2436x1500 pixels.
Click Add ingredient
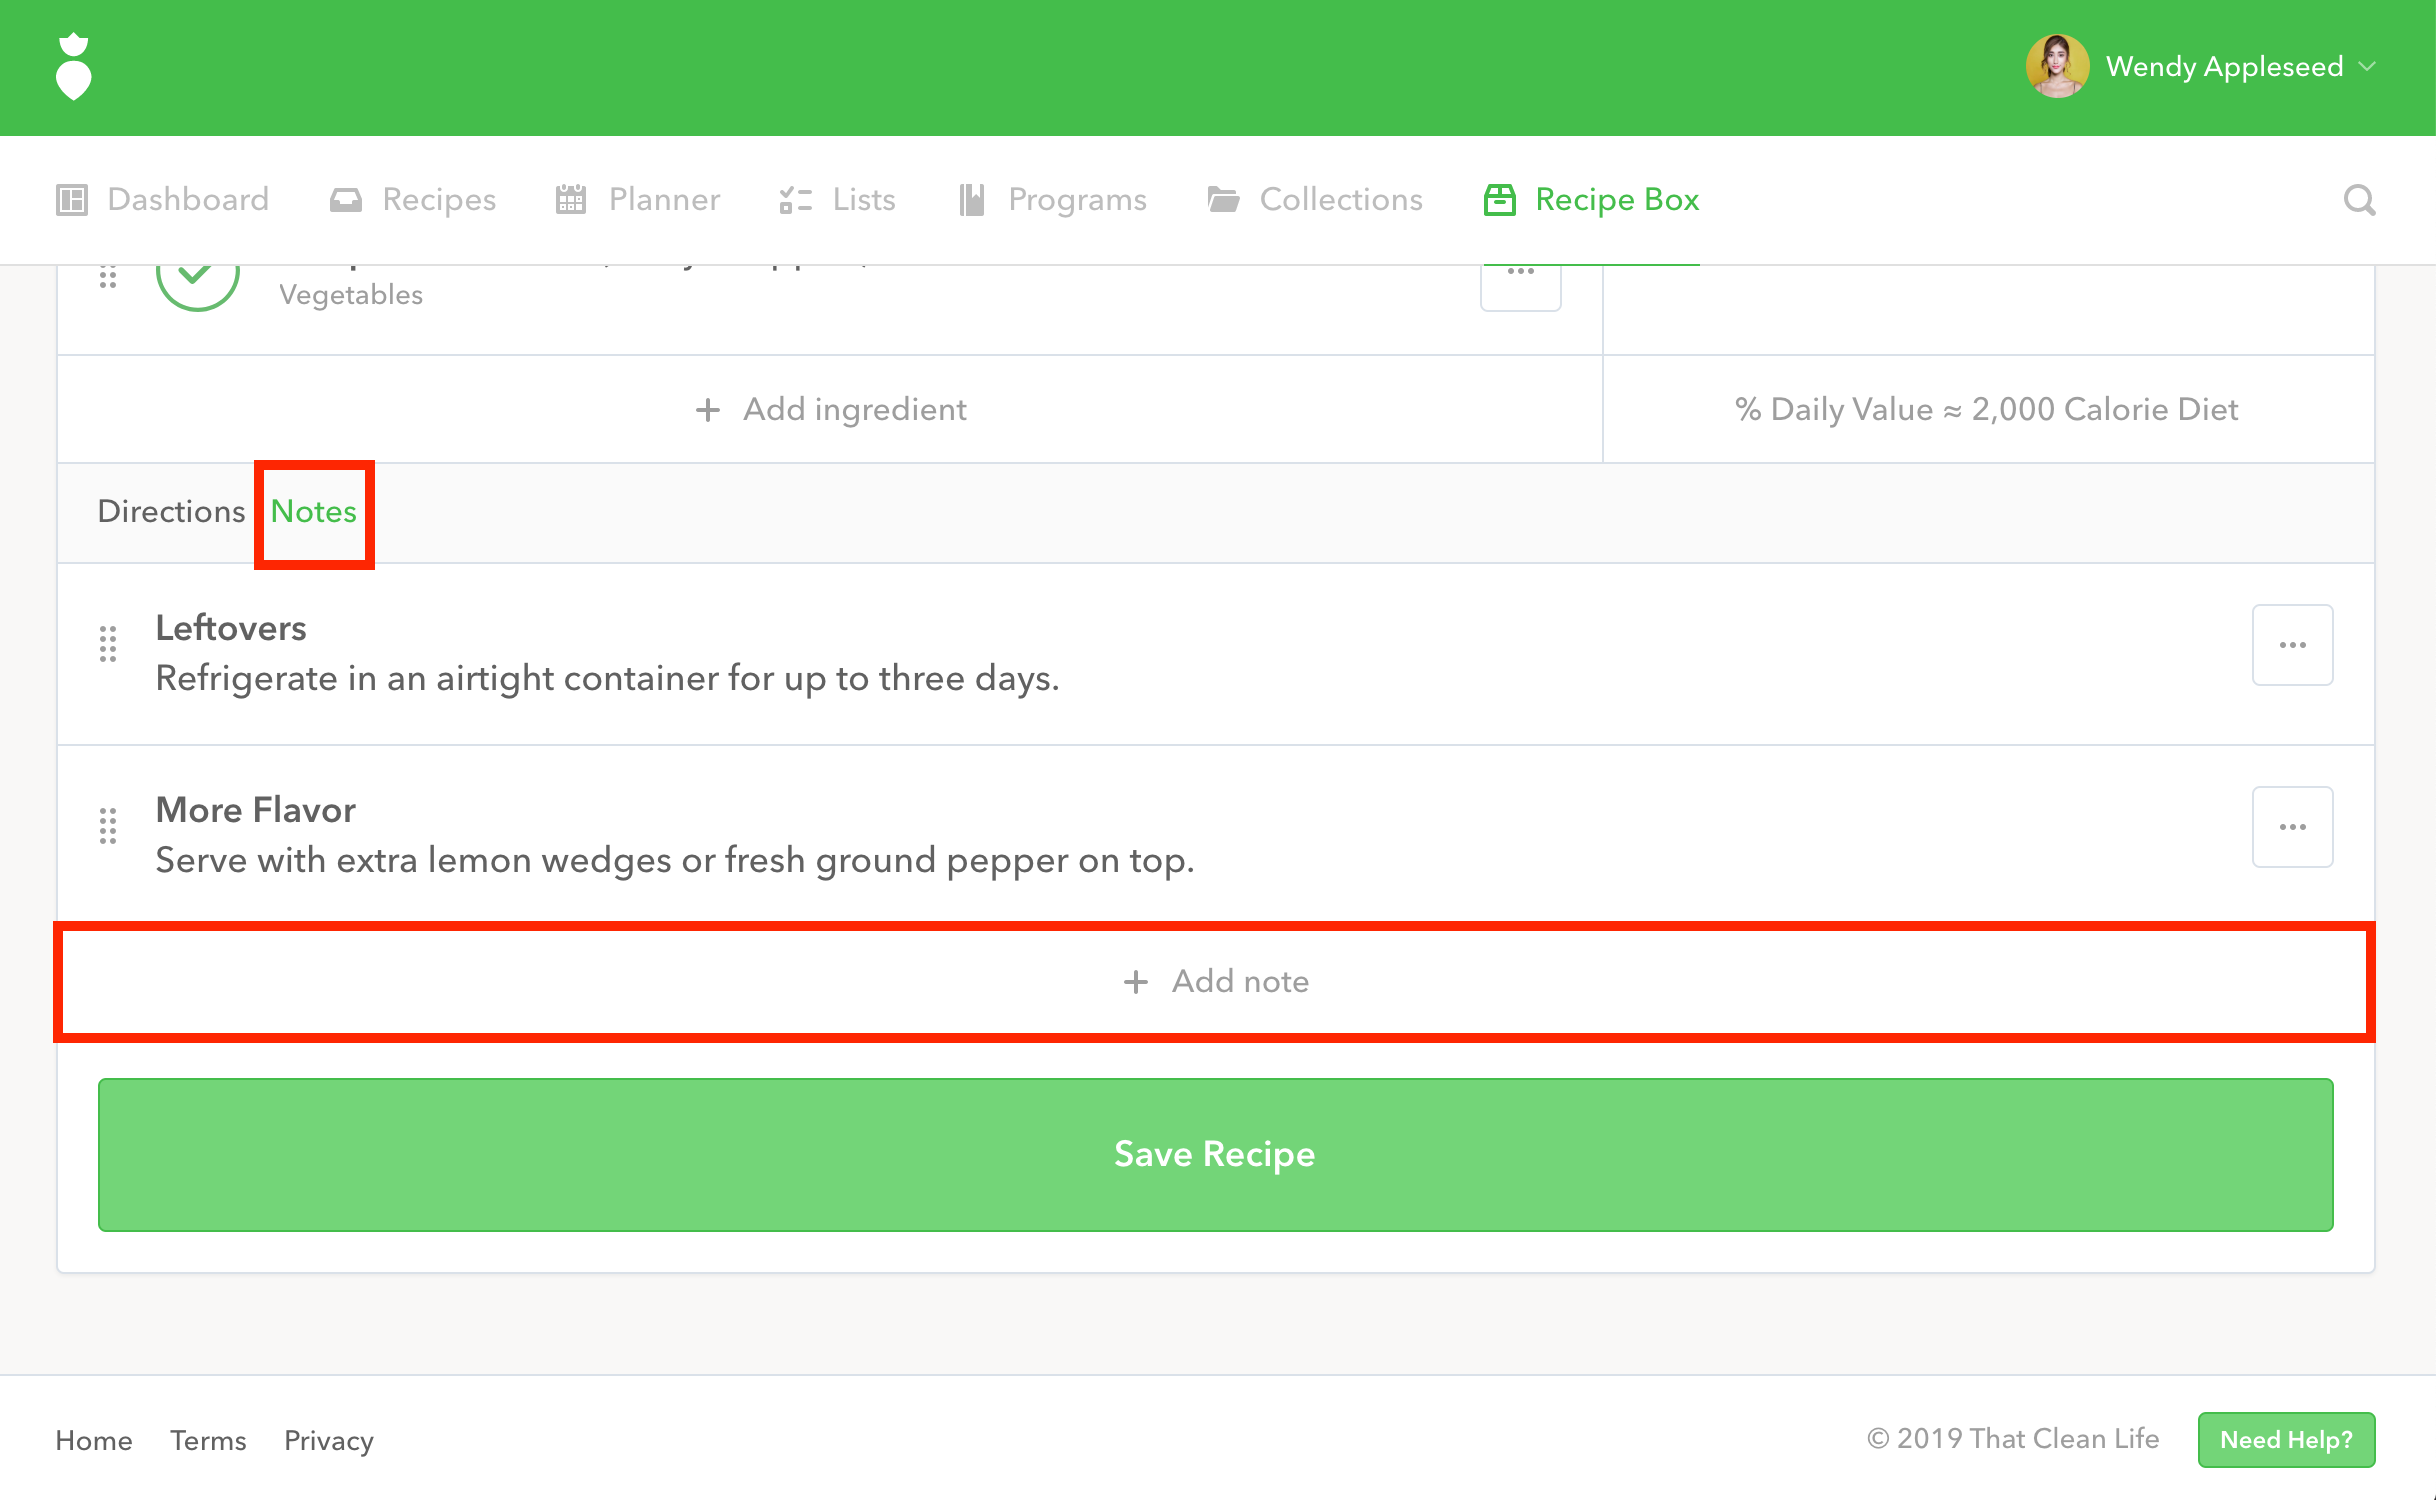pos(830,410)
